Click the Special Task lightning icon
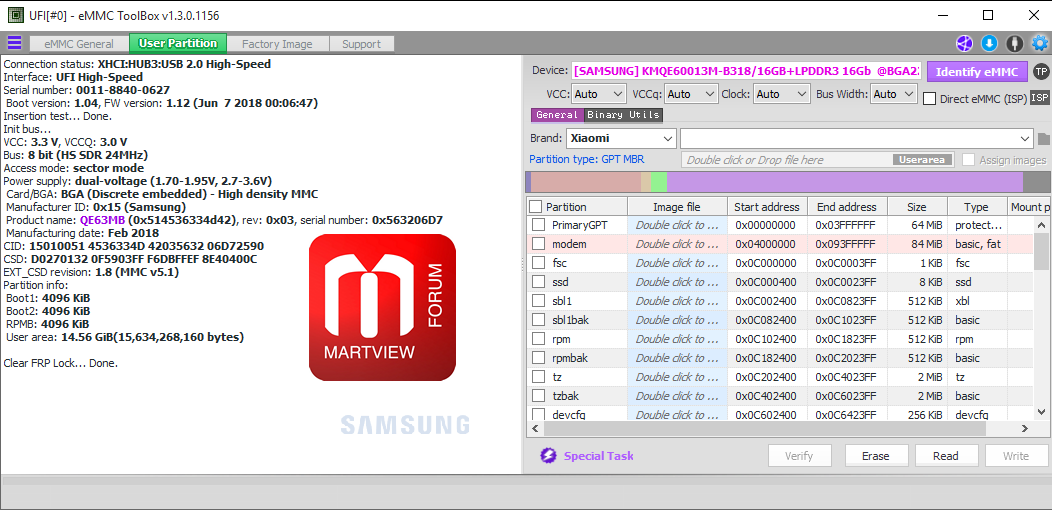1052x510 pixels. tap(548, 456)
